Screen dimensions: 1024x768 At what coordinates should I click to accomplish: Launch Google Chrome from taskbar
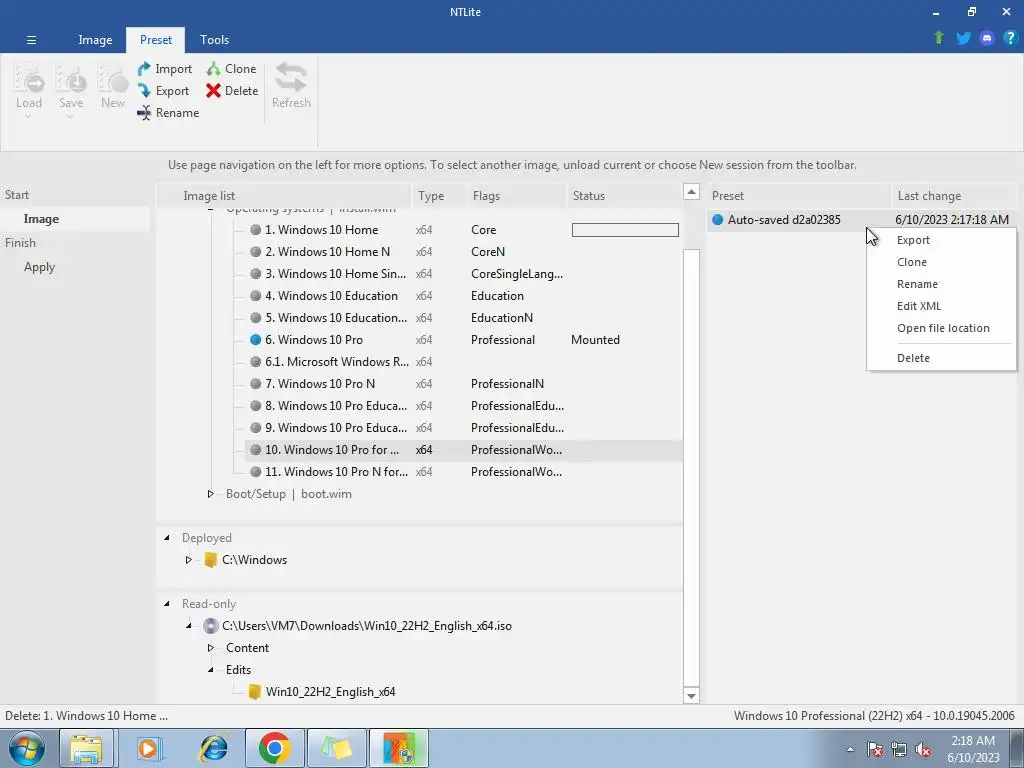(x=274, y=748)
